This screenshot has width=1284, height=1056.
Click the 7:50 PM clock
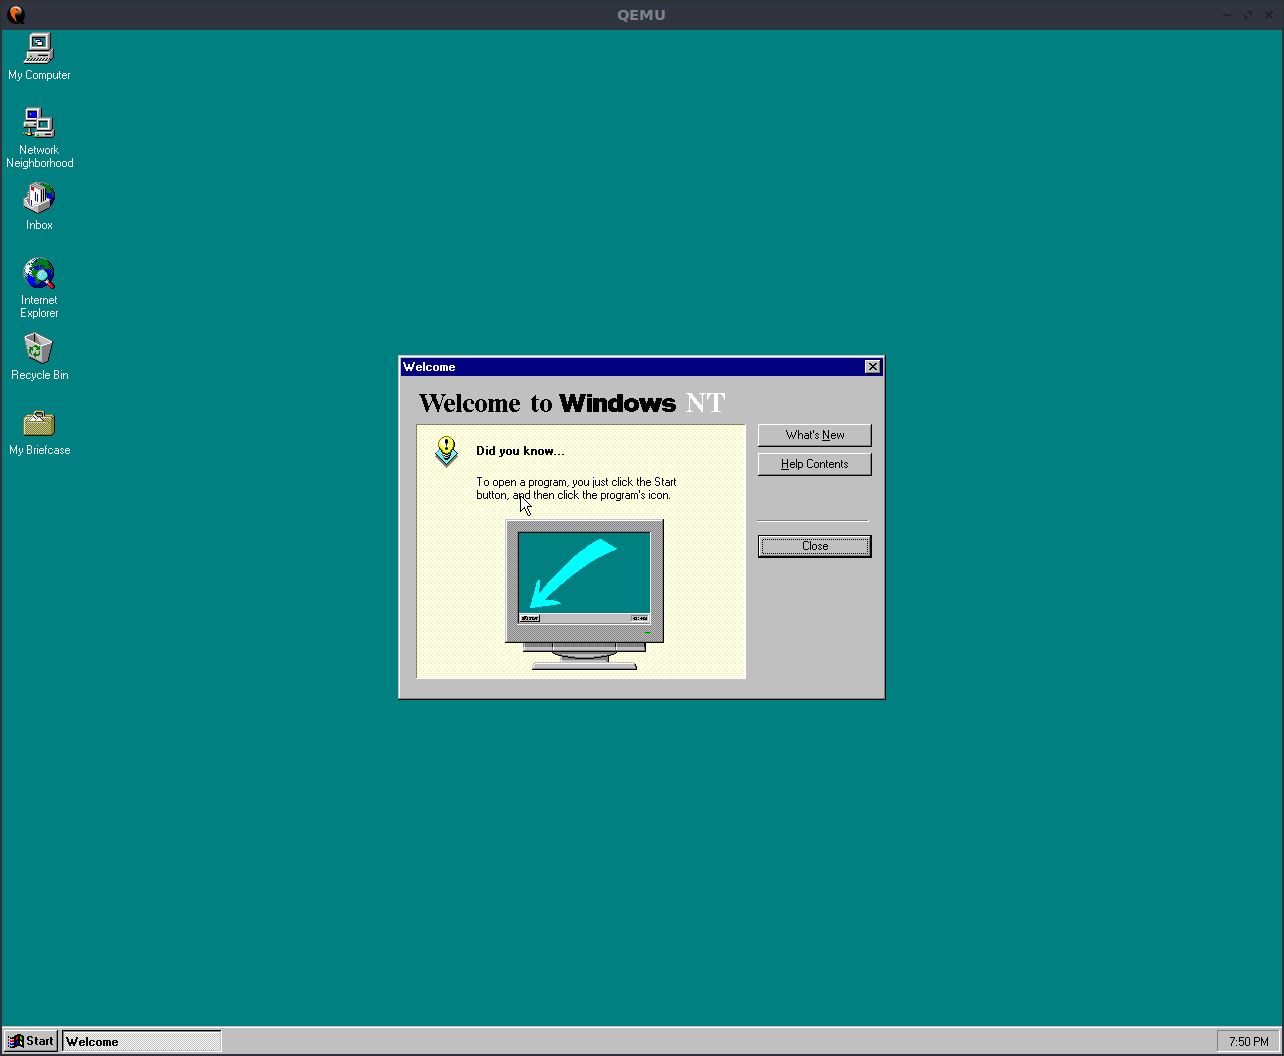1248,1041
